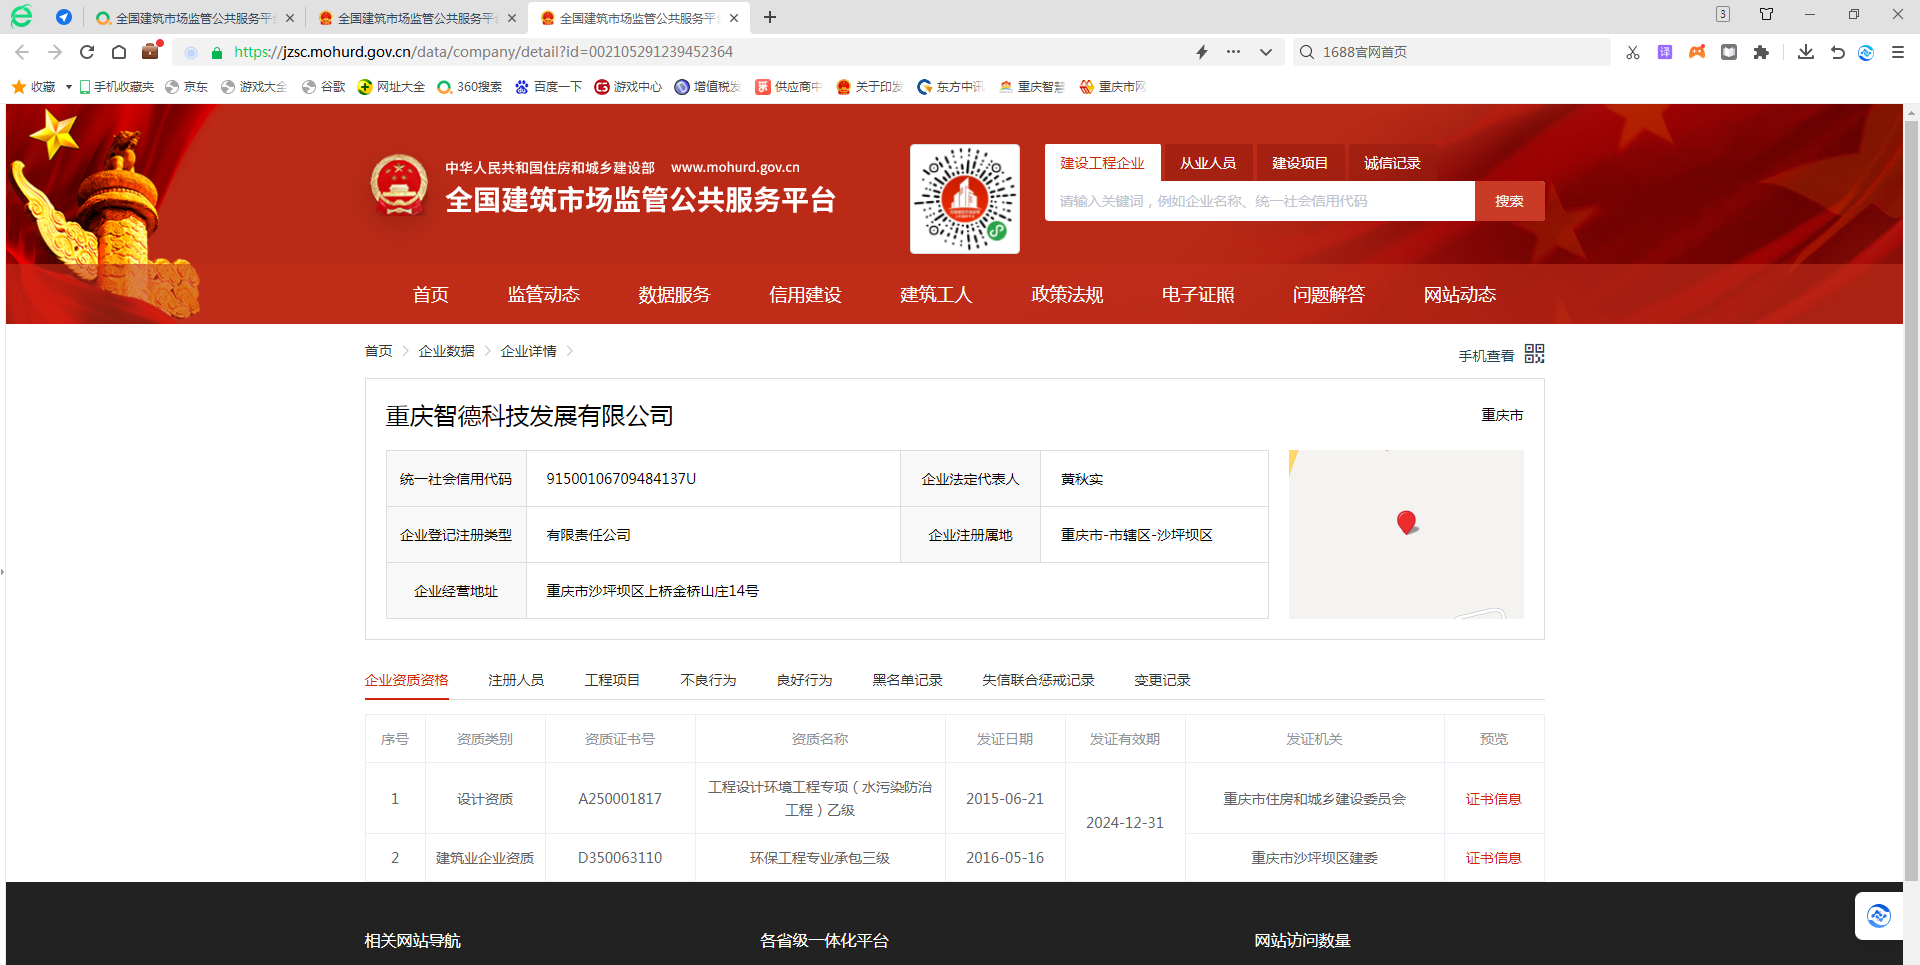This screenshot has height=965, width=1920.
Task: Click the QR code icon beside 手机查看
Action: (x=1534, y=354)
